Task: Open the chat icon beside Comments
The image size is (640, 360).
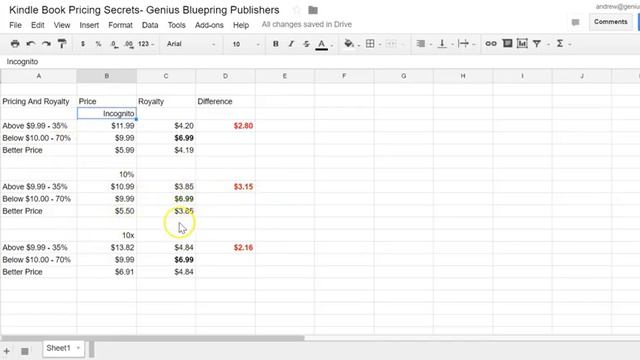Action: tap(576, 22)
